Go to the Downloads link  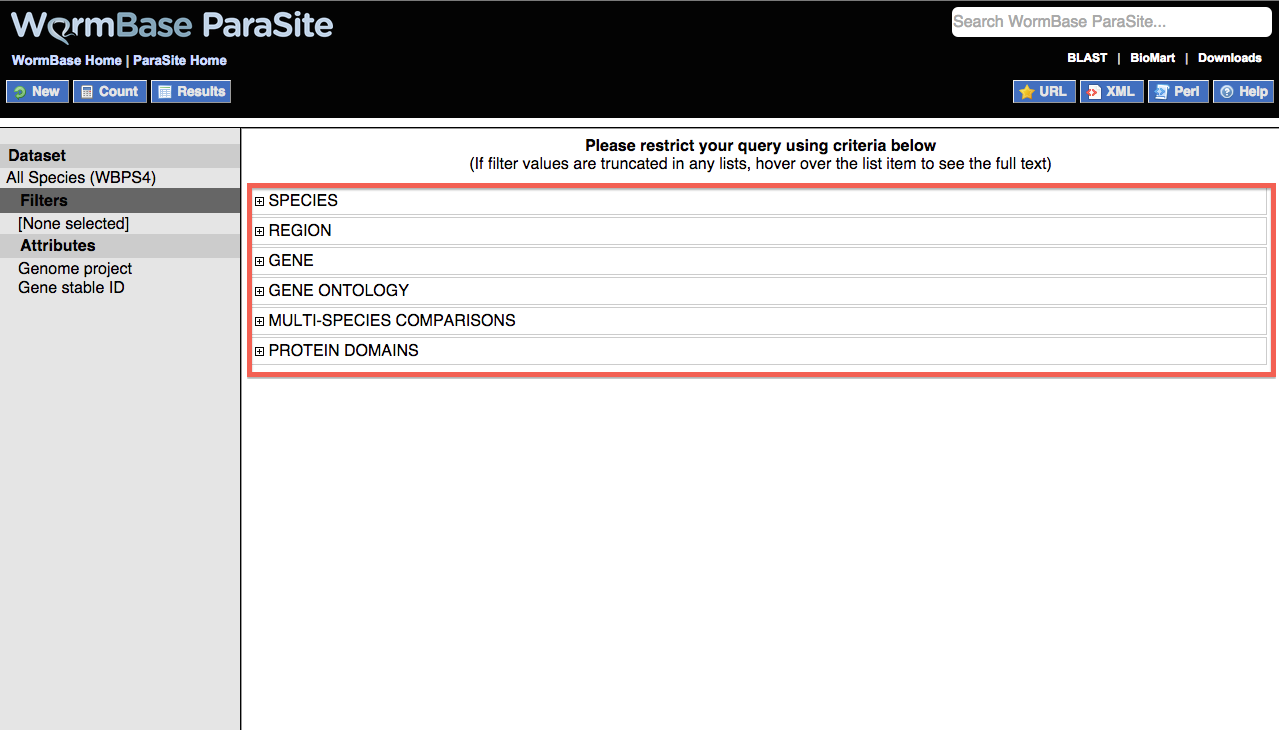1229,58
